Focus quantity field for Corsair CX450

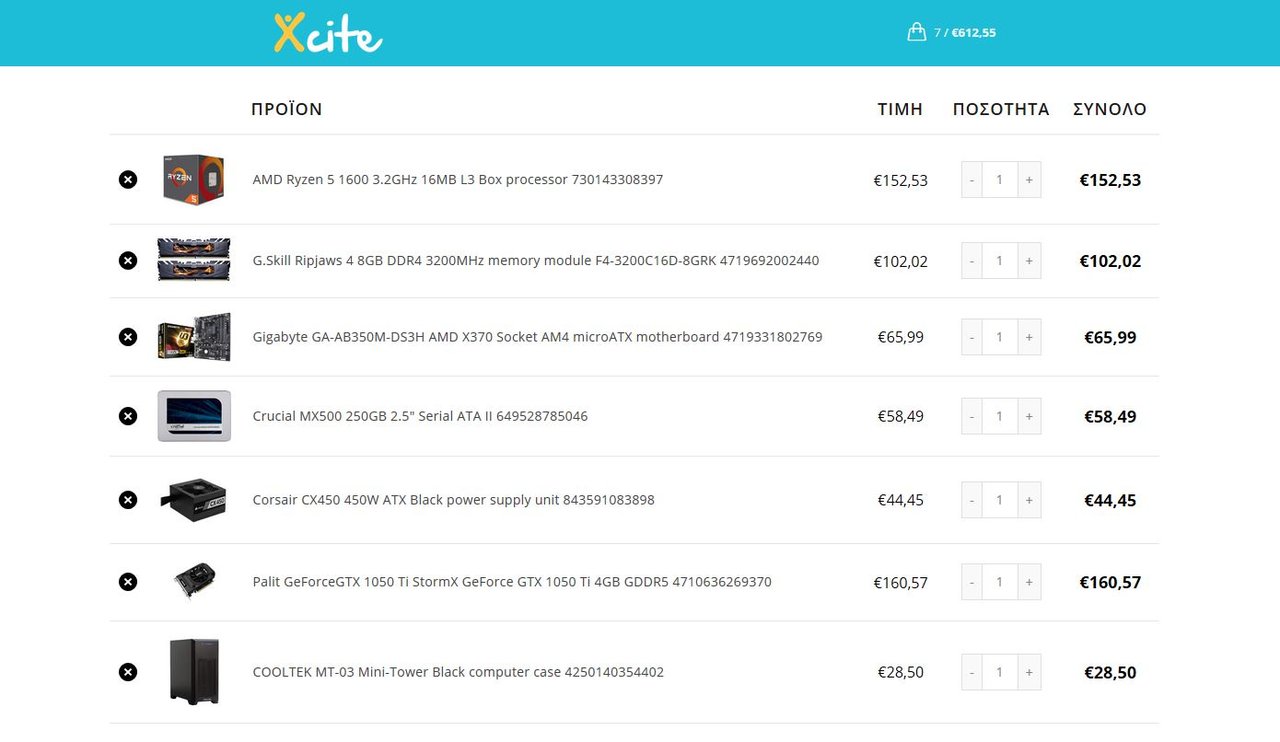(x=1000, y=500)
